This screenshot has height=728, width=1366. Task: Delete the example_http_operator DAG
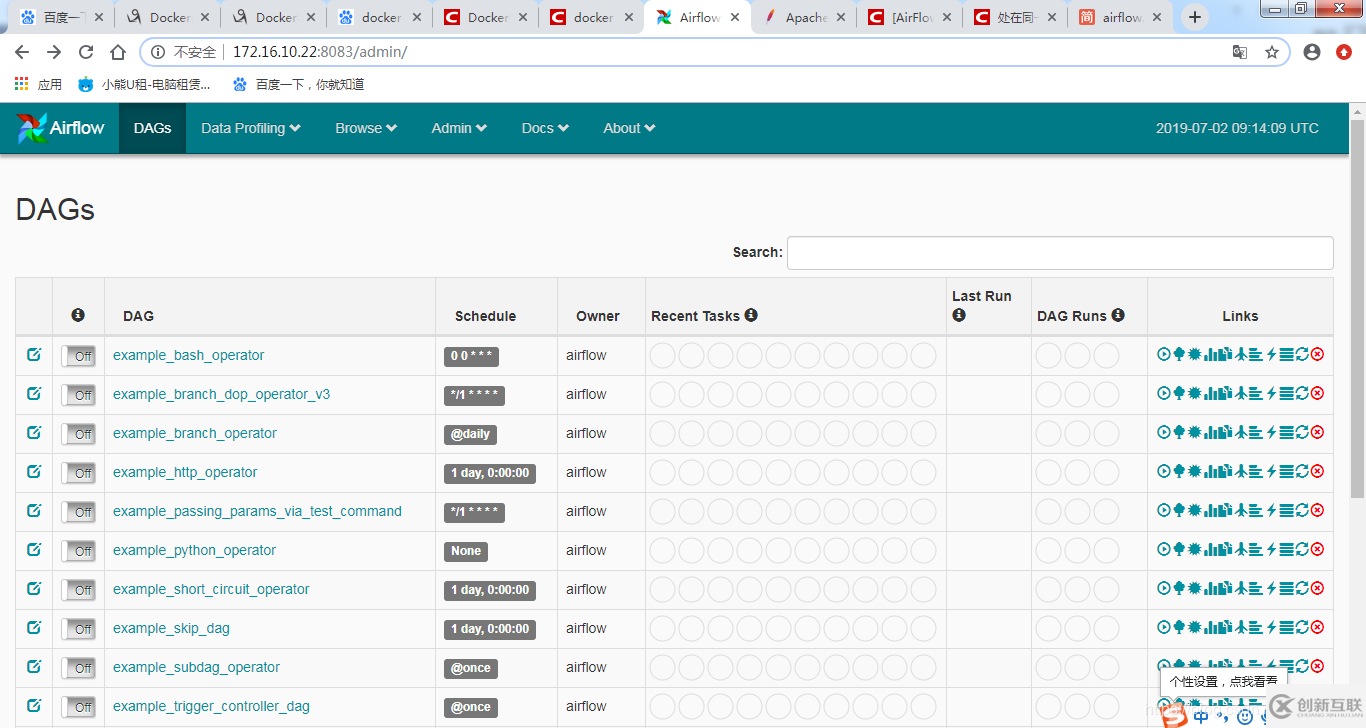(x=1317, y=471)
